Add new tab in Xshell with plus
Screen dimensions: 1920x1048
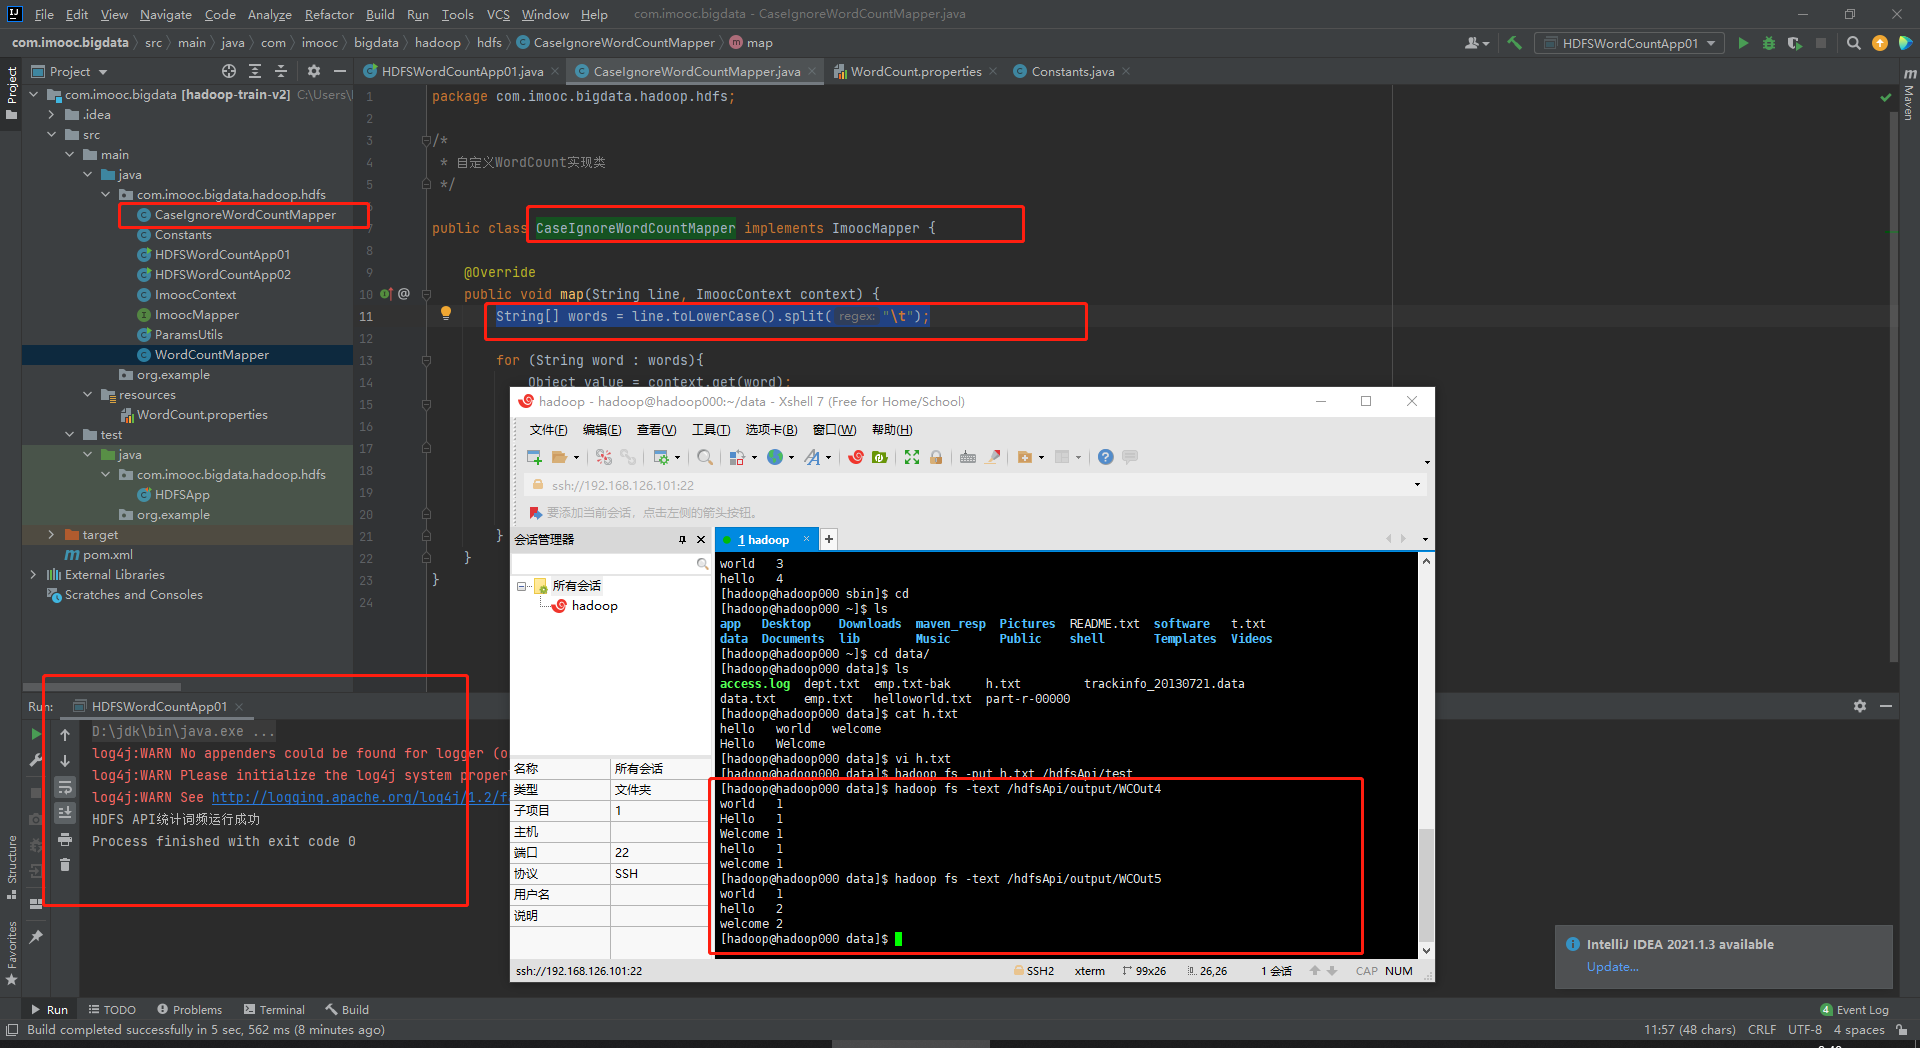point(828,539)
